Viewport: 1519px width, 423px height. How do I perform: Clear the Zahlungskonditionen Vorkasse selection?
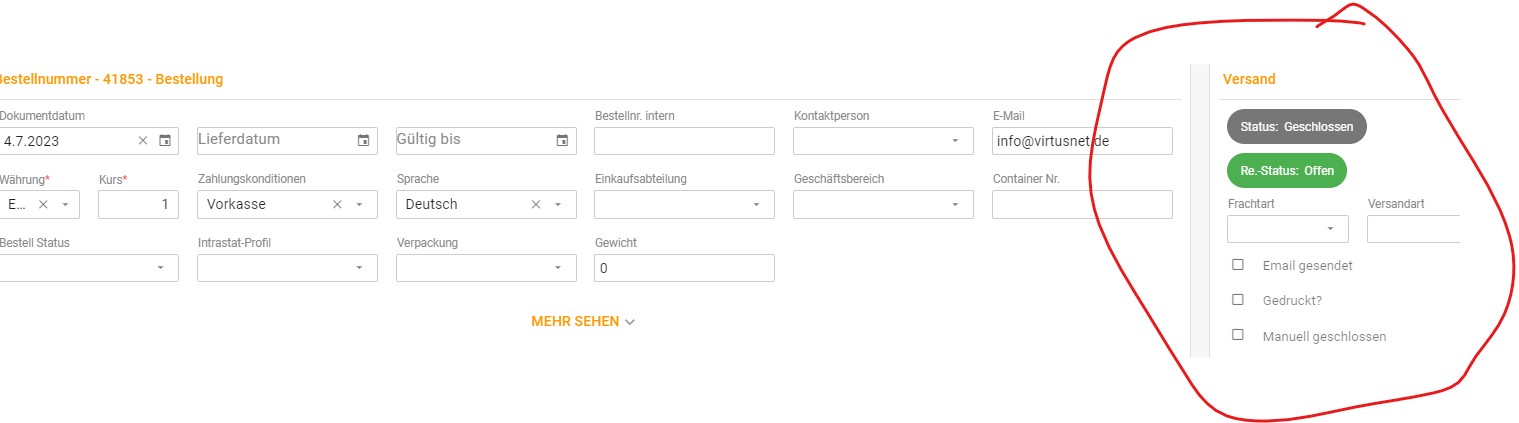[x=337, y=205]
